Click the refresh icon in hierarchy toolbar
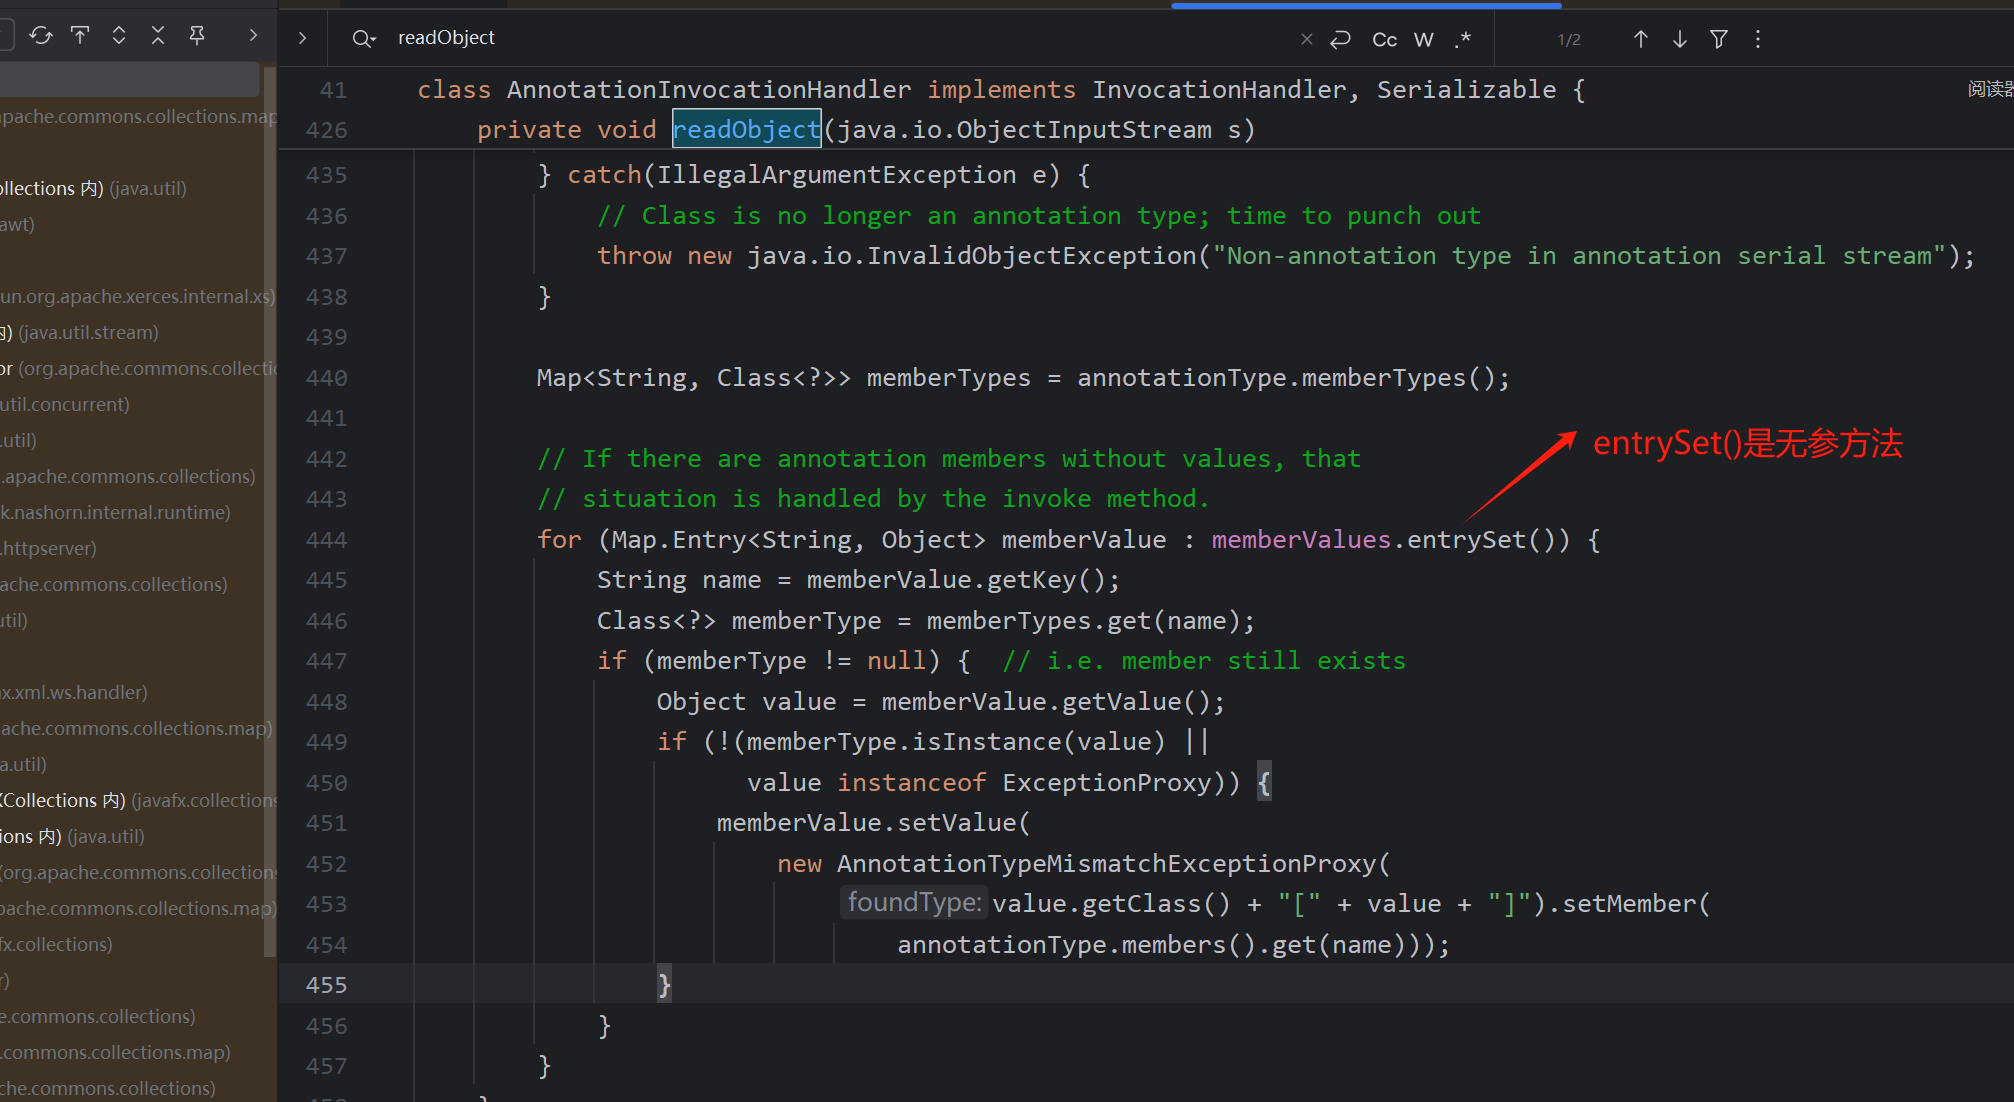This screenshot has width=2014, height=1102. click(40, 36)
